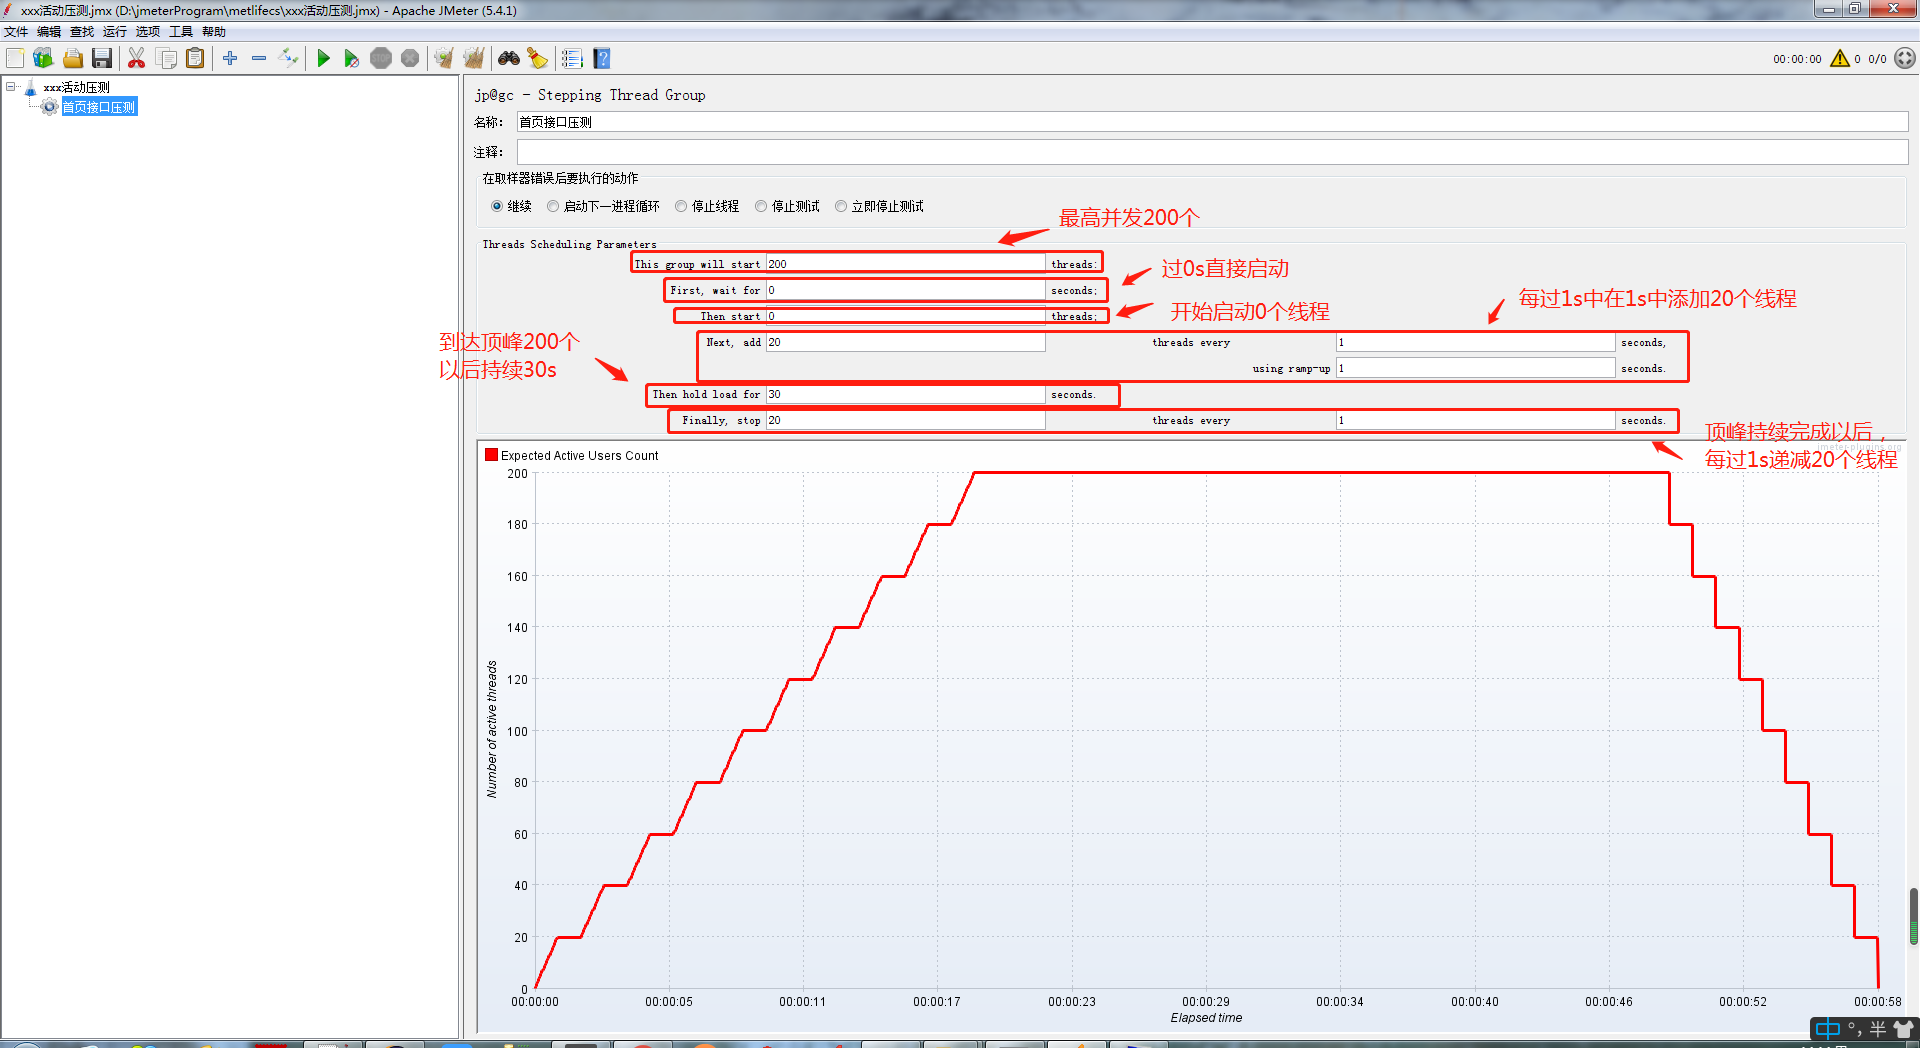Edit 'Next, add' threads field

click(906, 342)
